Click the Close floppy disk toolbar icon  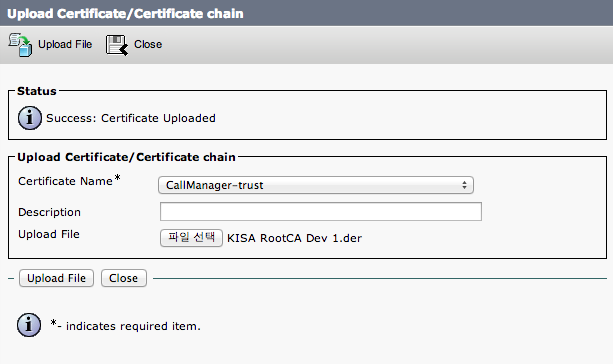coord(117,45)
